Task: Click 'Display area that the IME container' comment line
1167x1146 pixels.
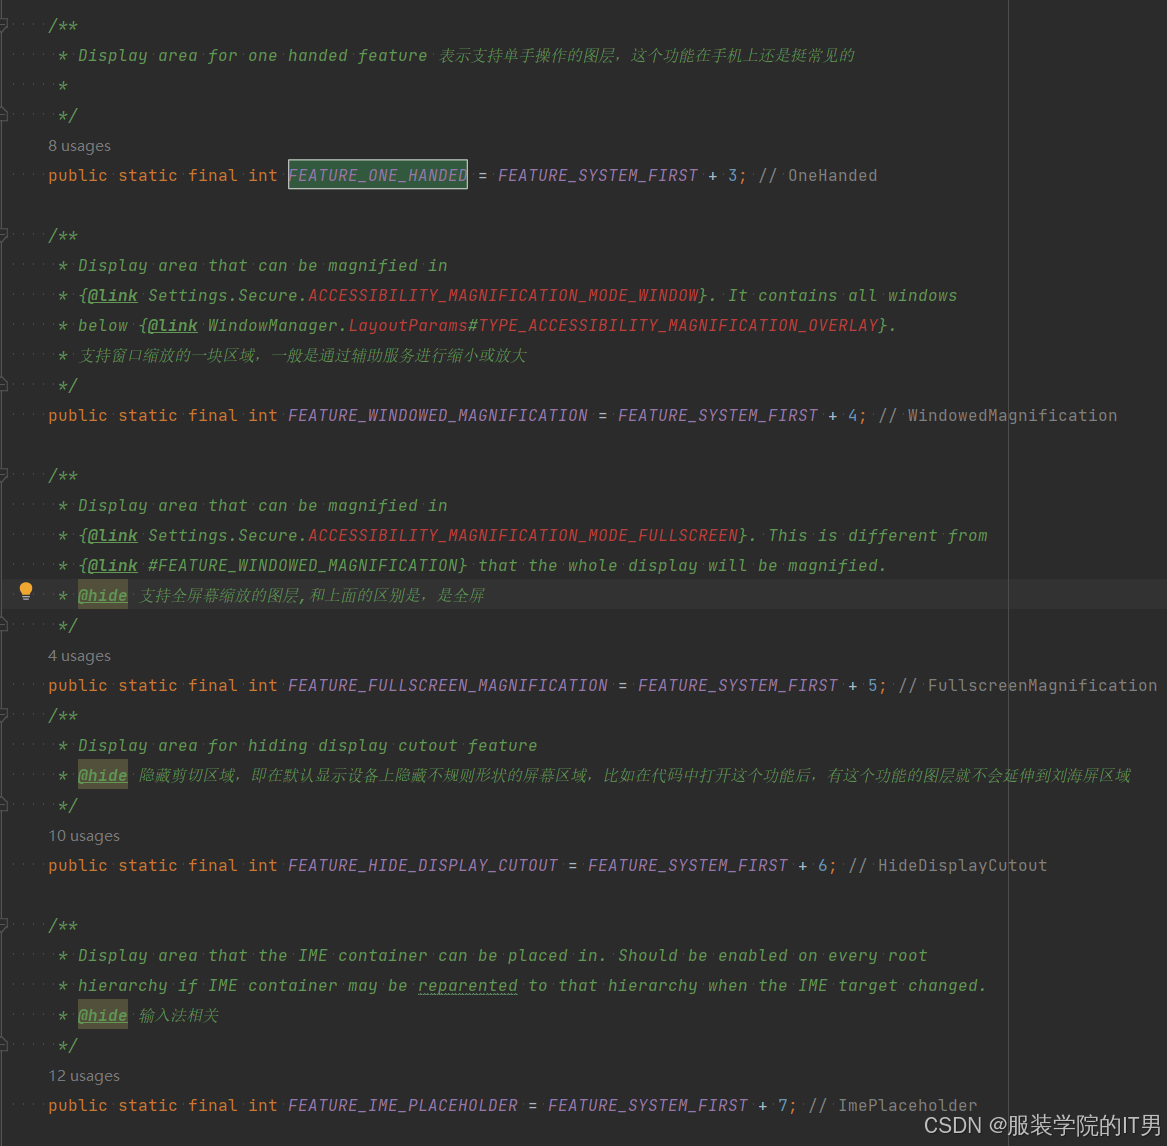Action: [502, 955]
